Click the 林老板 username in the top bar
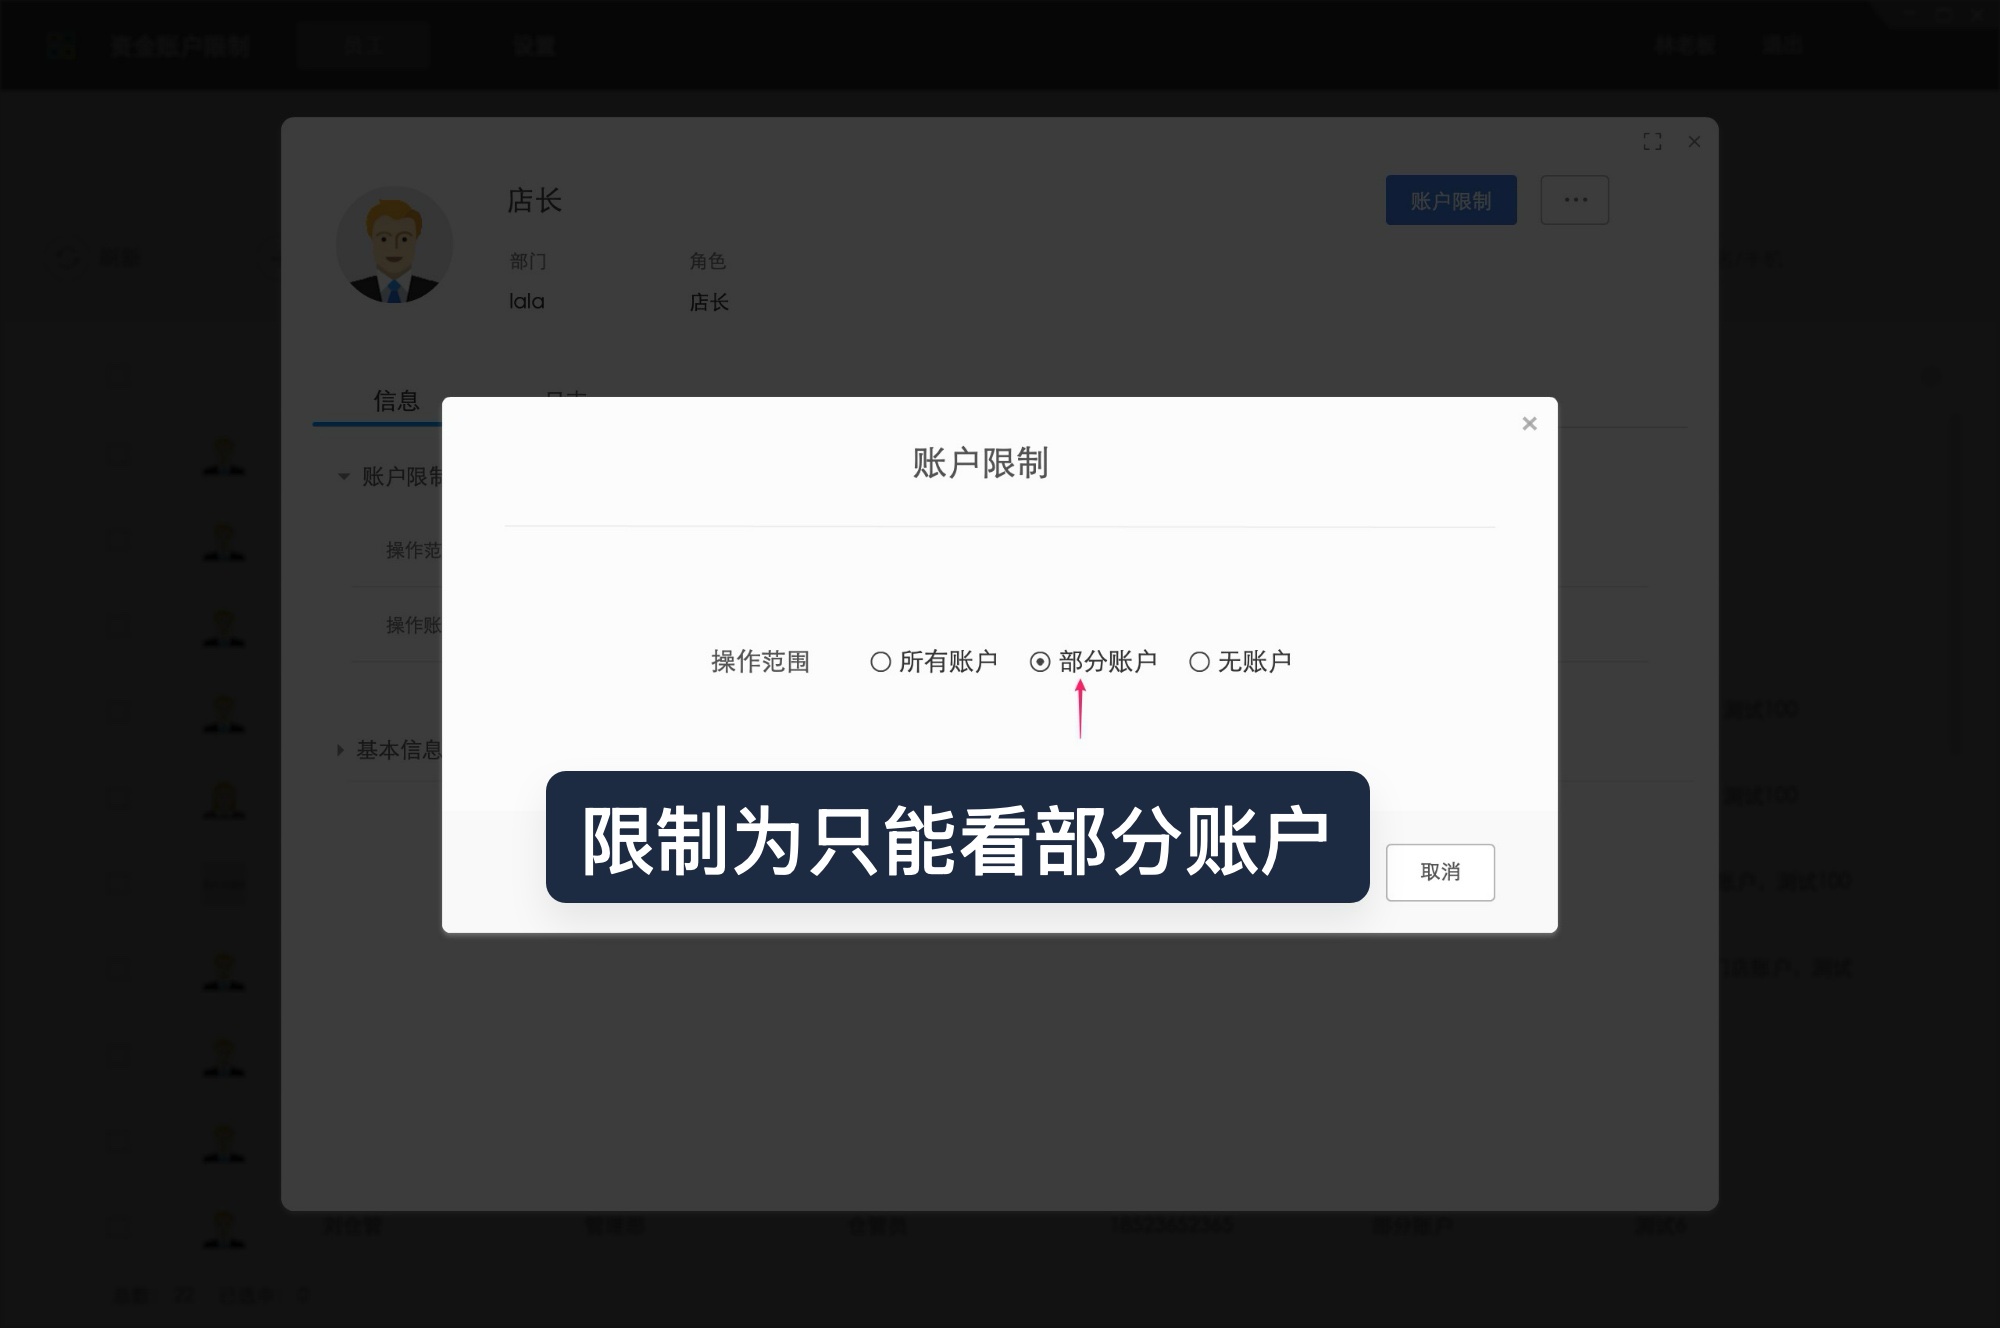This screenshot has width=2000, height=1328. pyautogui.click(x=1686, y=44)
